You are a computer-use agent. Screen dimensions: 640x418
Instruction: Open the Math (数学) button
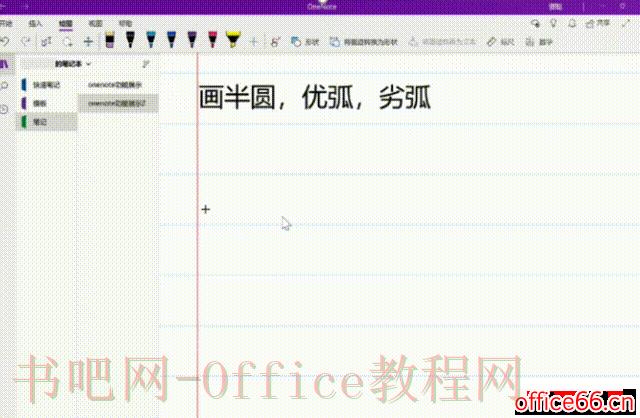[539, 42]
